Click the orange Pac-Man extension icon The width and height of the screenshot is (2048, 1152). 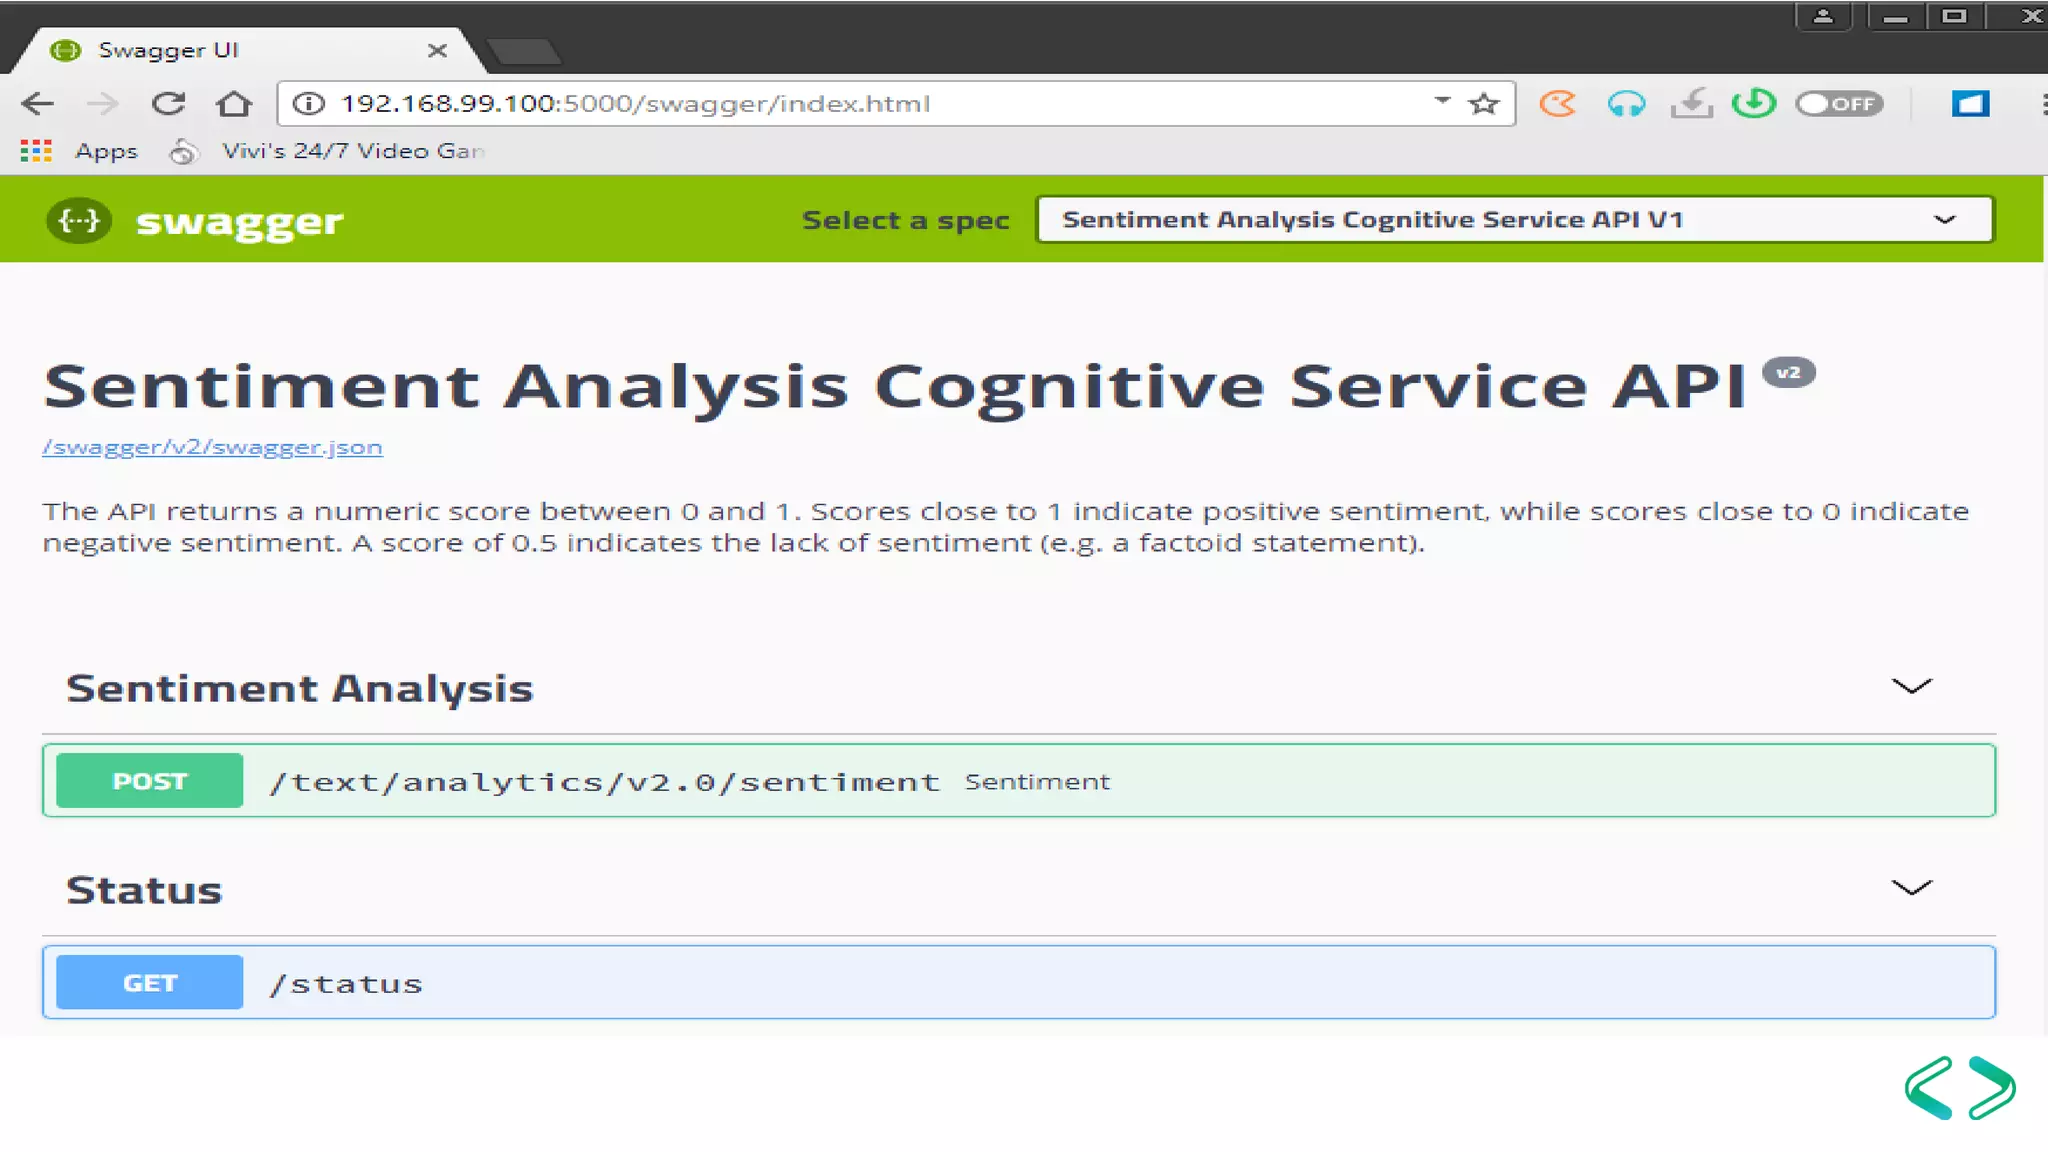(x=1557, y=104)
